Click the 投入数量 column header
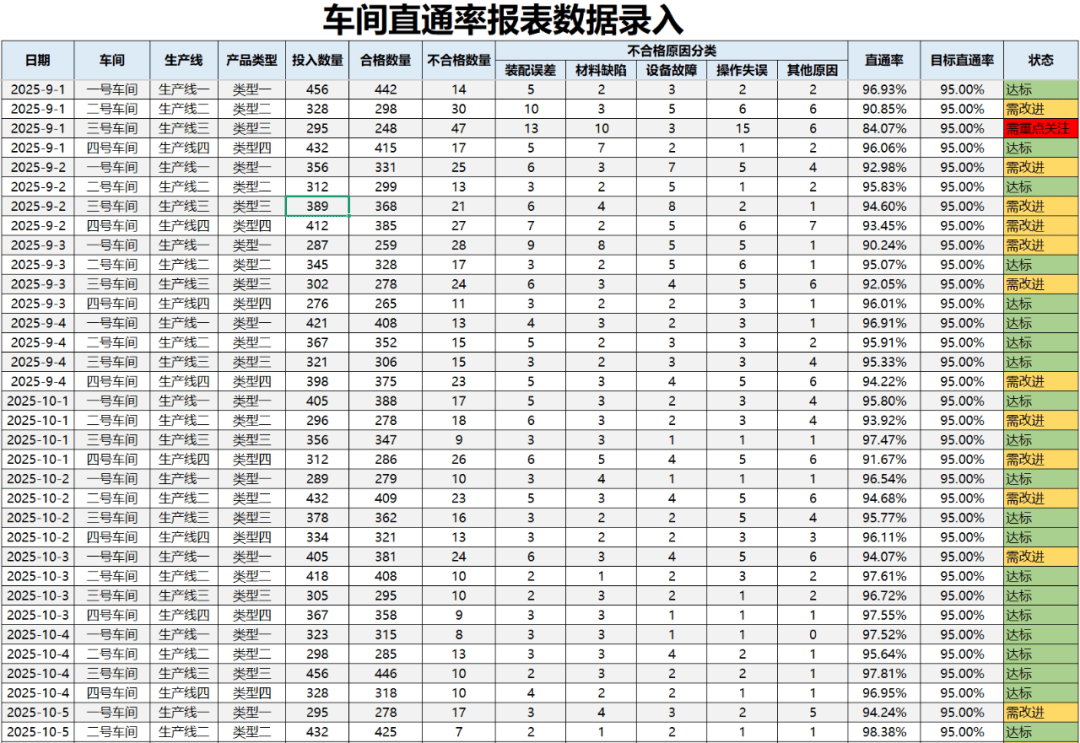 coord(317,60)
